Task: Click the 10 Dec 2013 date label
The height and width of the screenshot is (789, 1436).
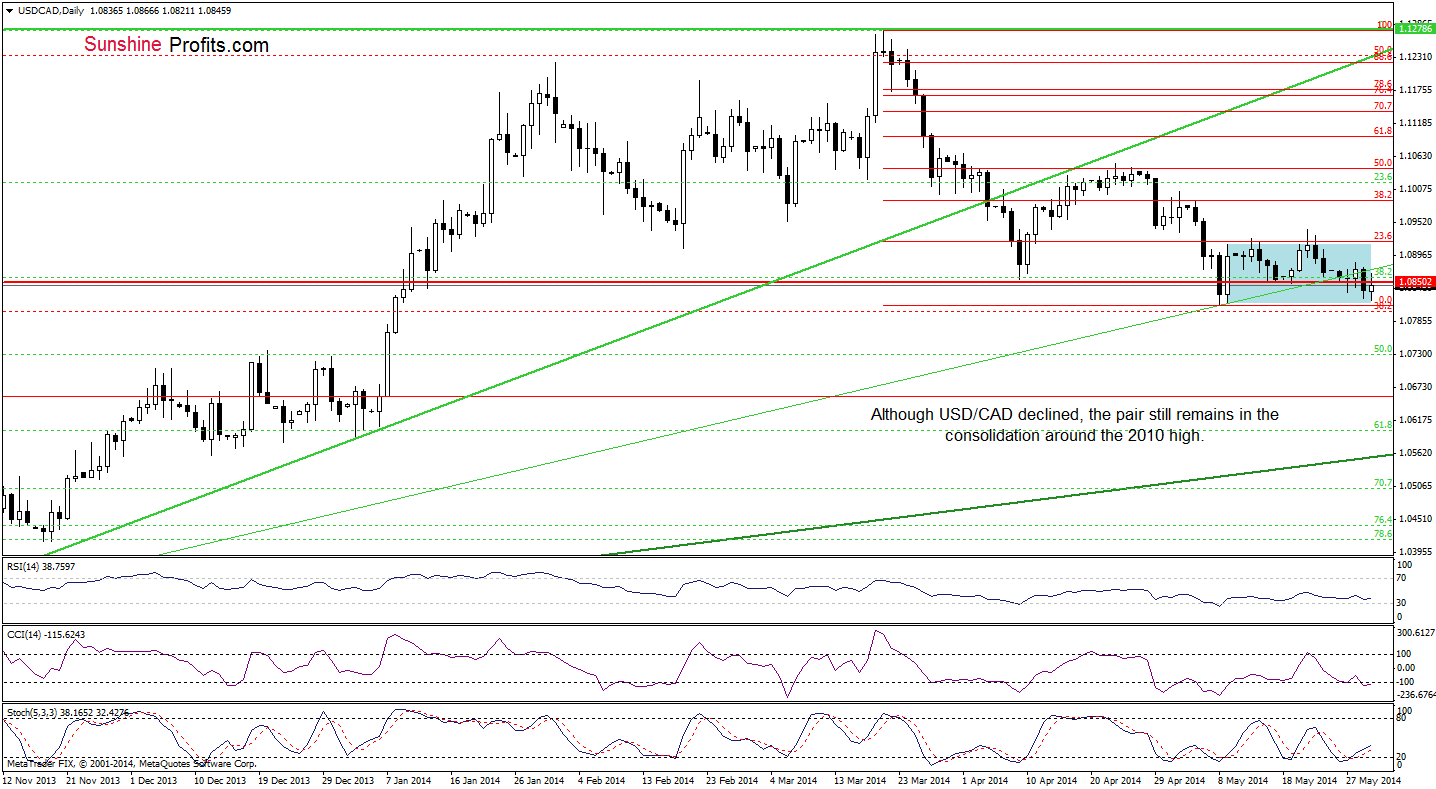Action: [220, 780]
